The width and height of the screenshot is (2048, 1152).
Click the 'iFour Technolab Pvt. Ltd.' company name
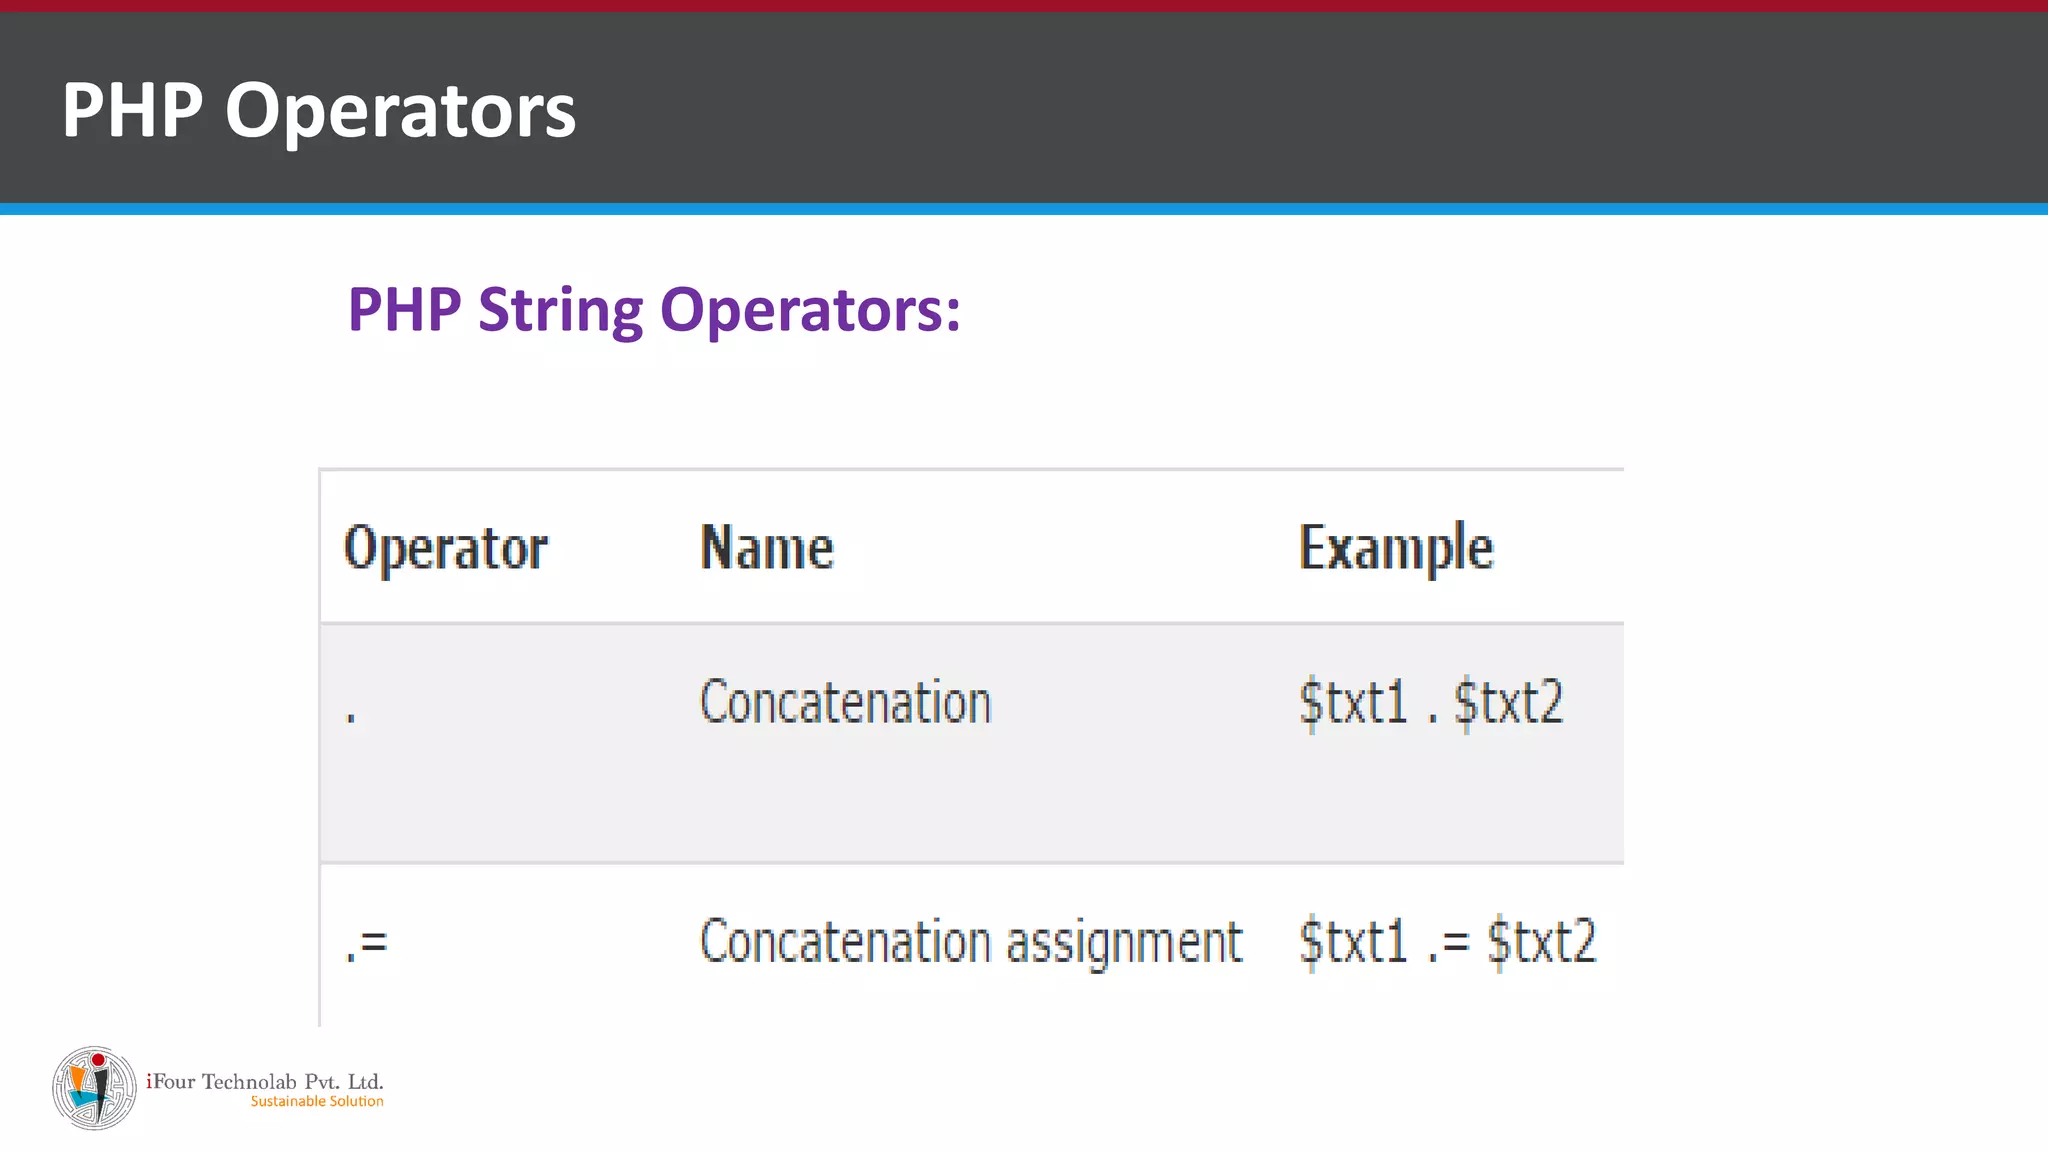pos(265,1081)
